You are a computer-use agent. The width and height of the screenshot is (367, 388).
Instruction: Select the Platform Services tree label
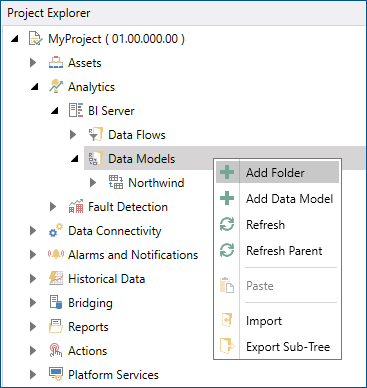point(113,375)
